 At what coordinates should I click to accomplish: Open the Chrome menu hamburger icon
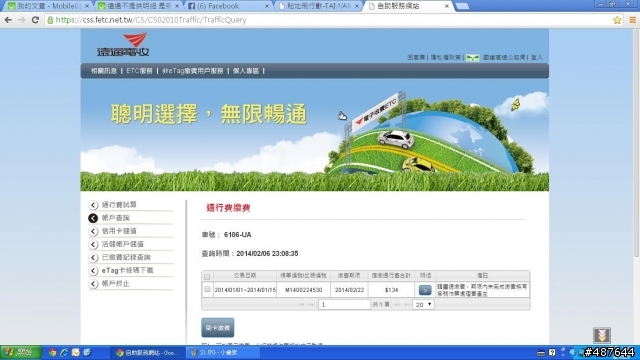[632, 20]
